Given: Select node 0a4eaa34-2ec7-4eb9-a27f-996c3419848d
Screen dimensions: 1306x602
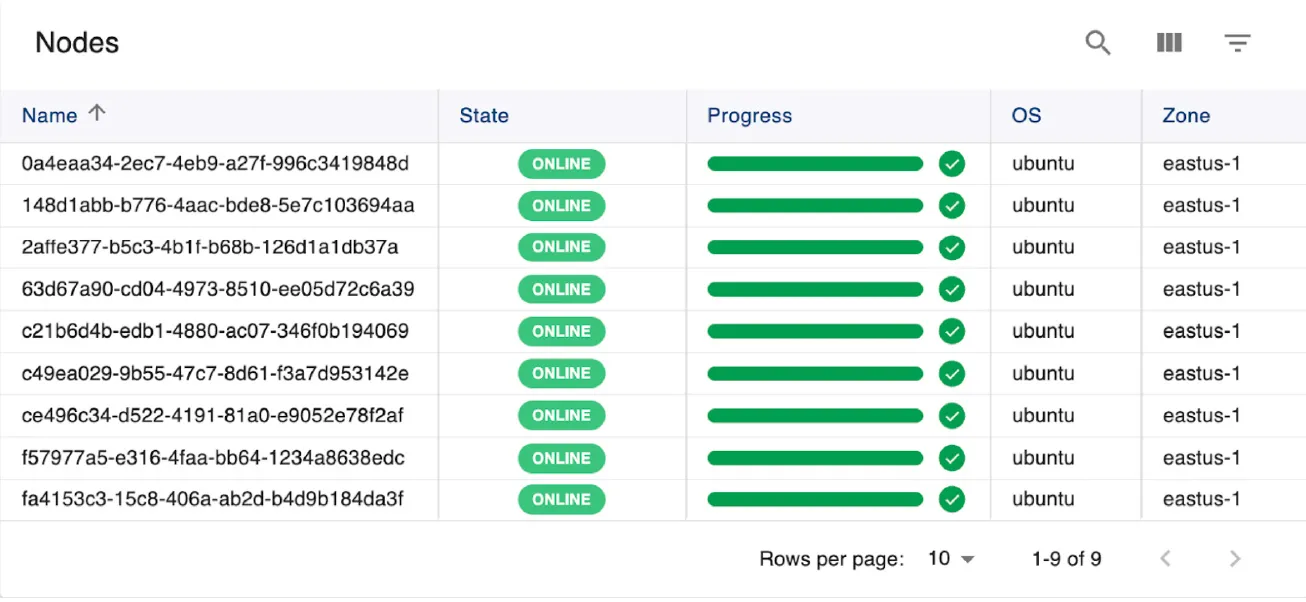Looking at the screenshot, I should [215, 164].
